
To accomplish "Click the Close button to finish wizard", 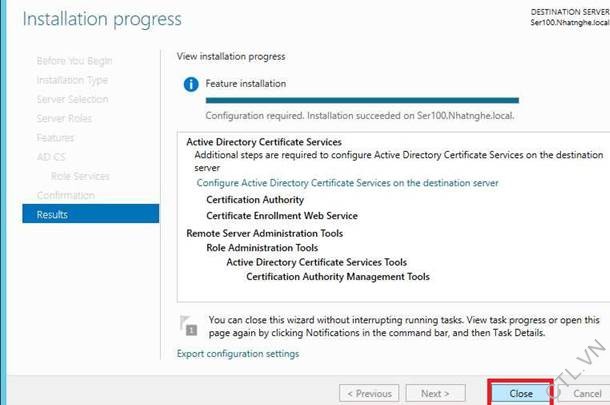I will [x=520, y=393].
